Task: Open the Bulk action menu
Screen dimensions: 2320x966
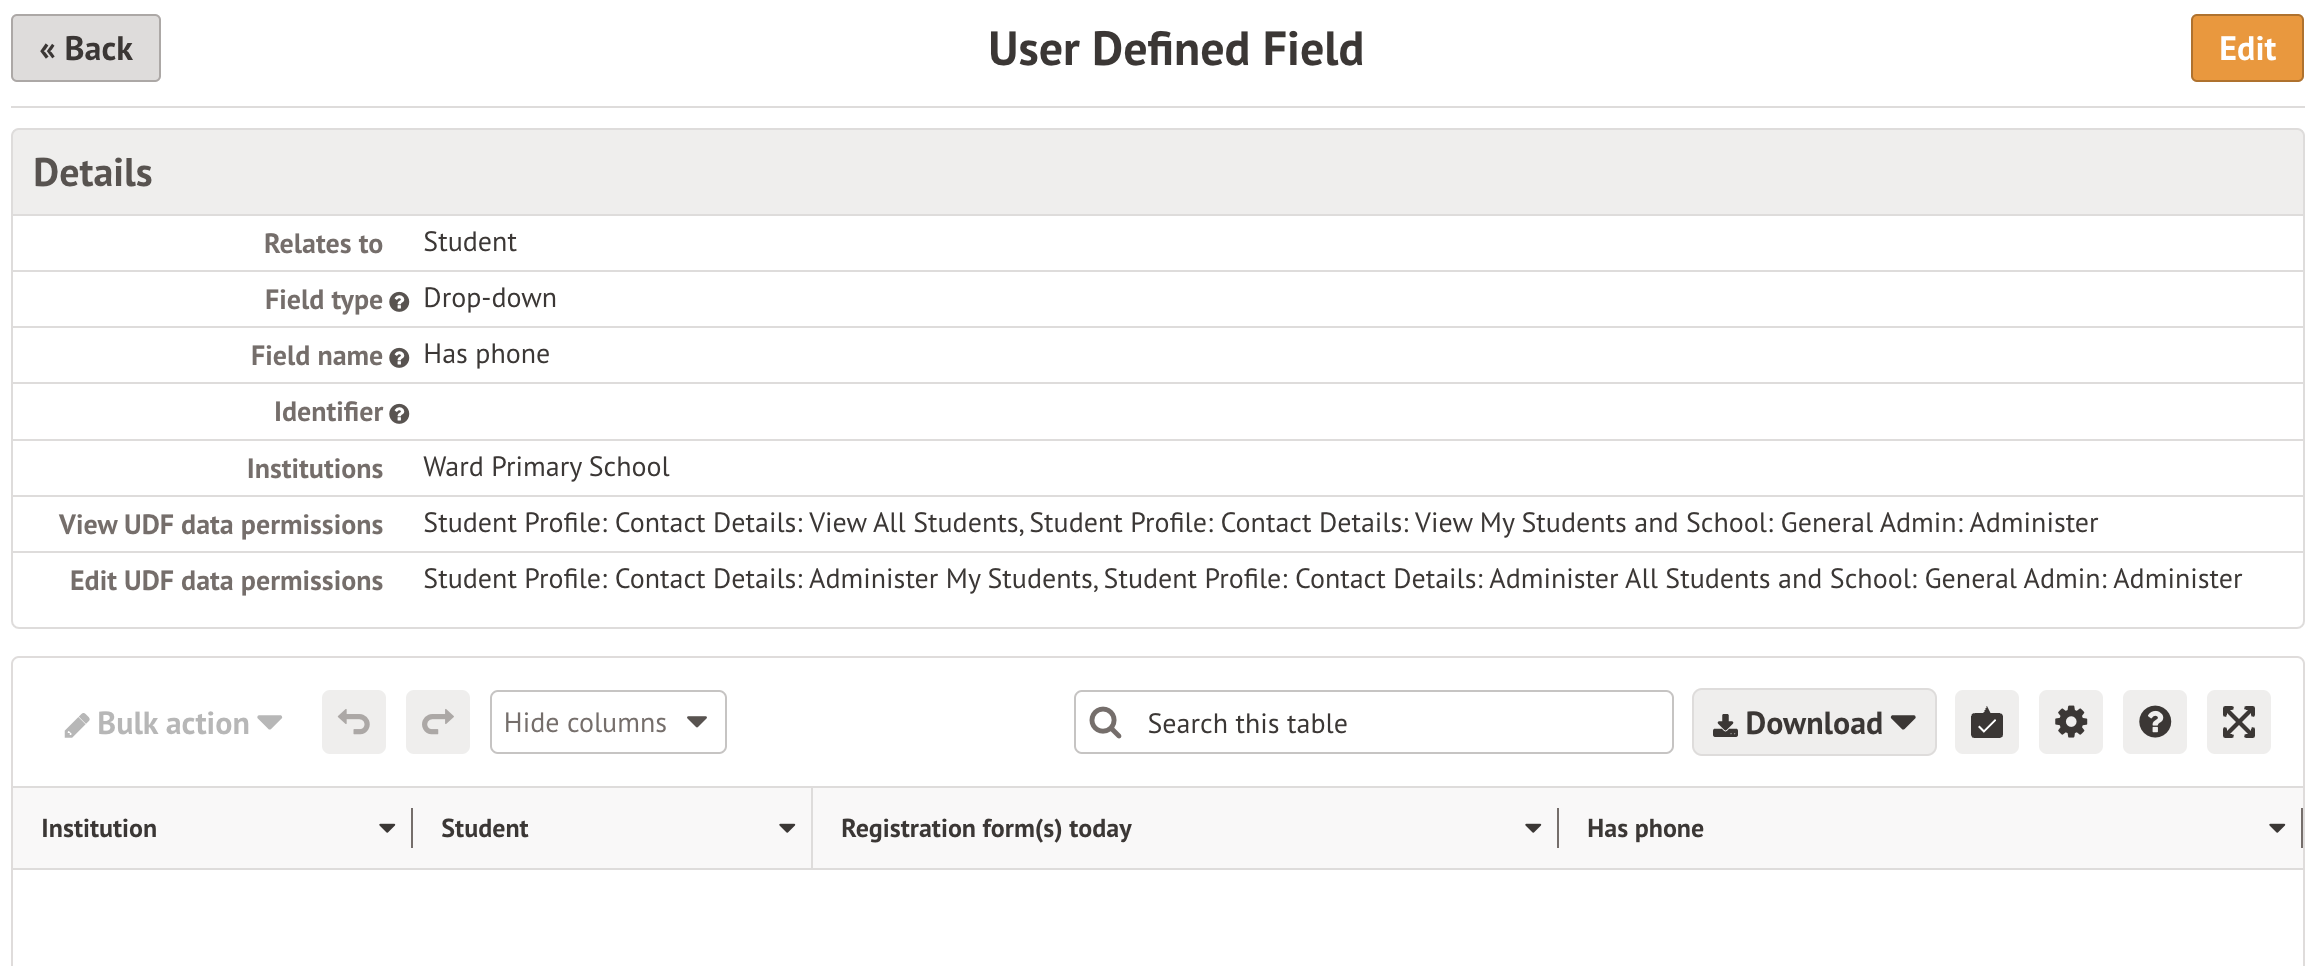Action: pos(173,723)
